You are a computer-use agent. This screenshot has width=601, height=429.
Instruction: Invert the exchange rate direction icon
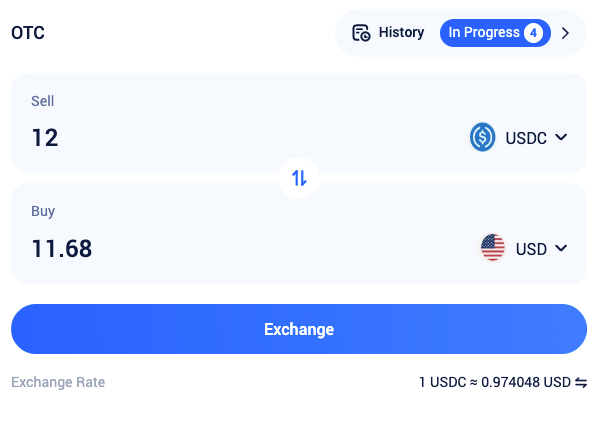point(581,382)
